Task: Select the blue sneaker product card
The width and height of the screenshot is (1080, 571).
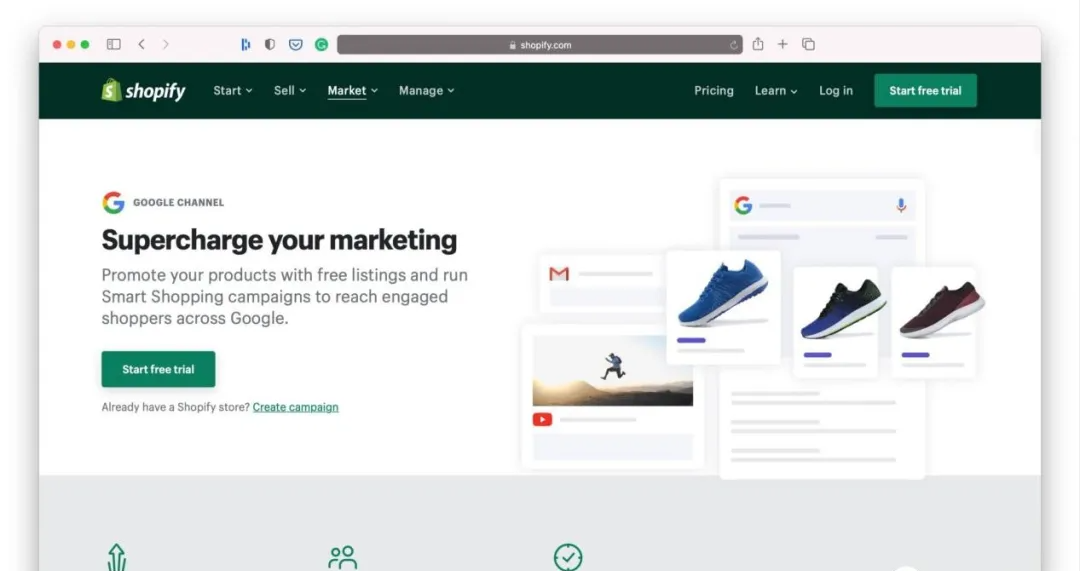Action: click(723, 307)
